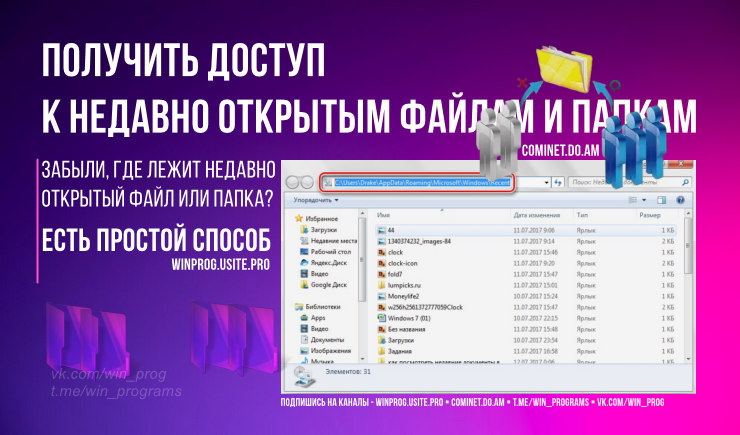Sort by the Размер column header

click(x=650, y=214)
